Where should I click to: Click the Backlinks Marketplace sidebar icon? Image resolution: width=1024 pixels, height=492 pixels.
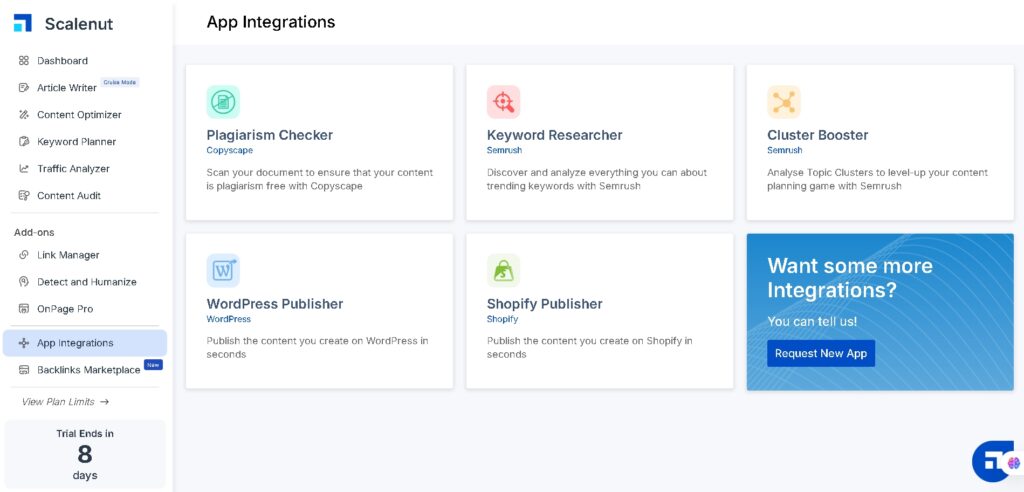pos(24,370)
